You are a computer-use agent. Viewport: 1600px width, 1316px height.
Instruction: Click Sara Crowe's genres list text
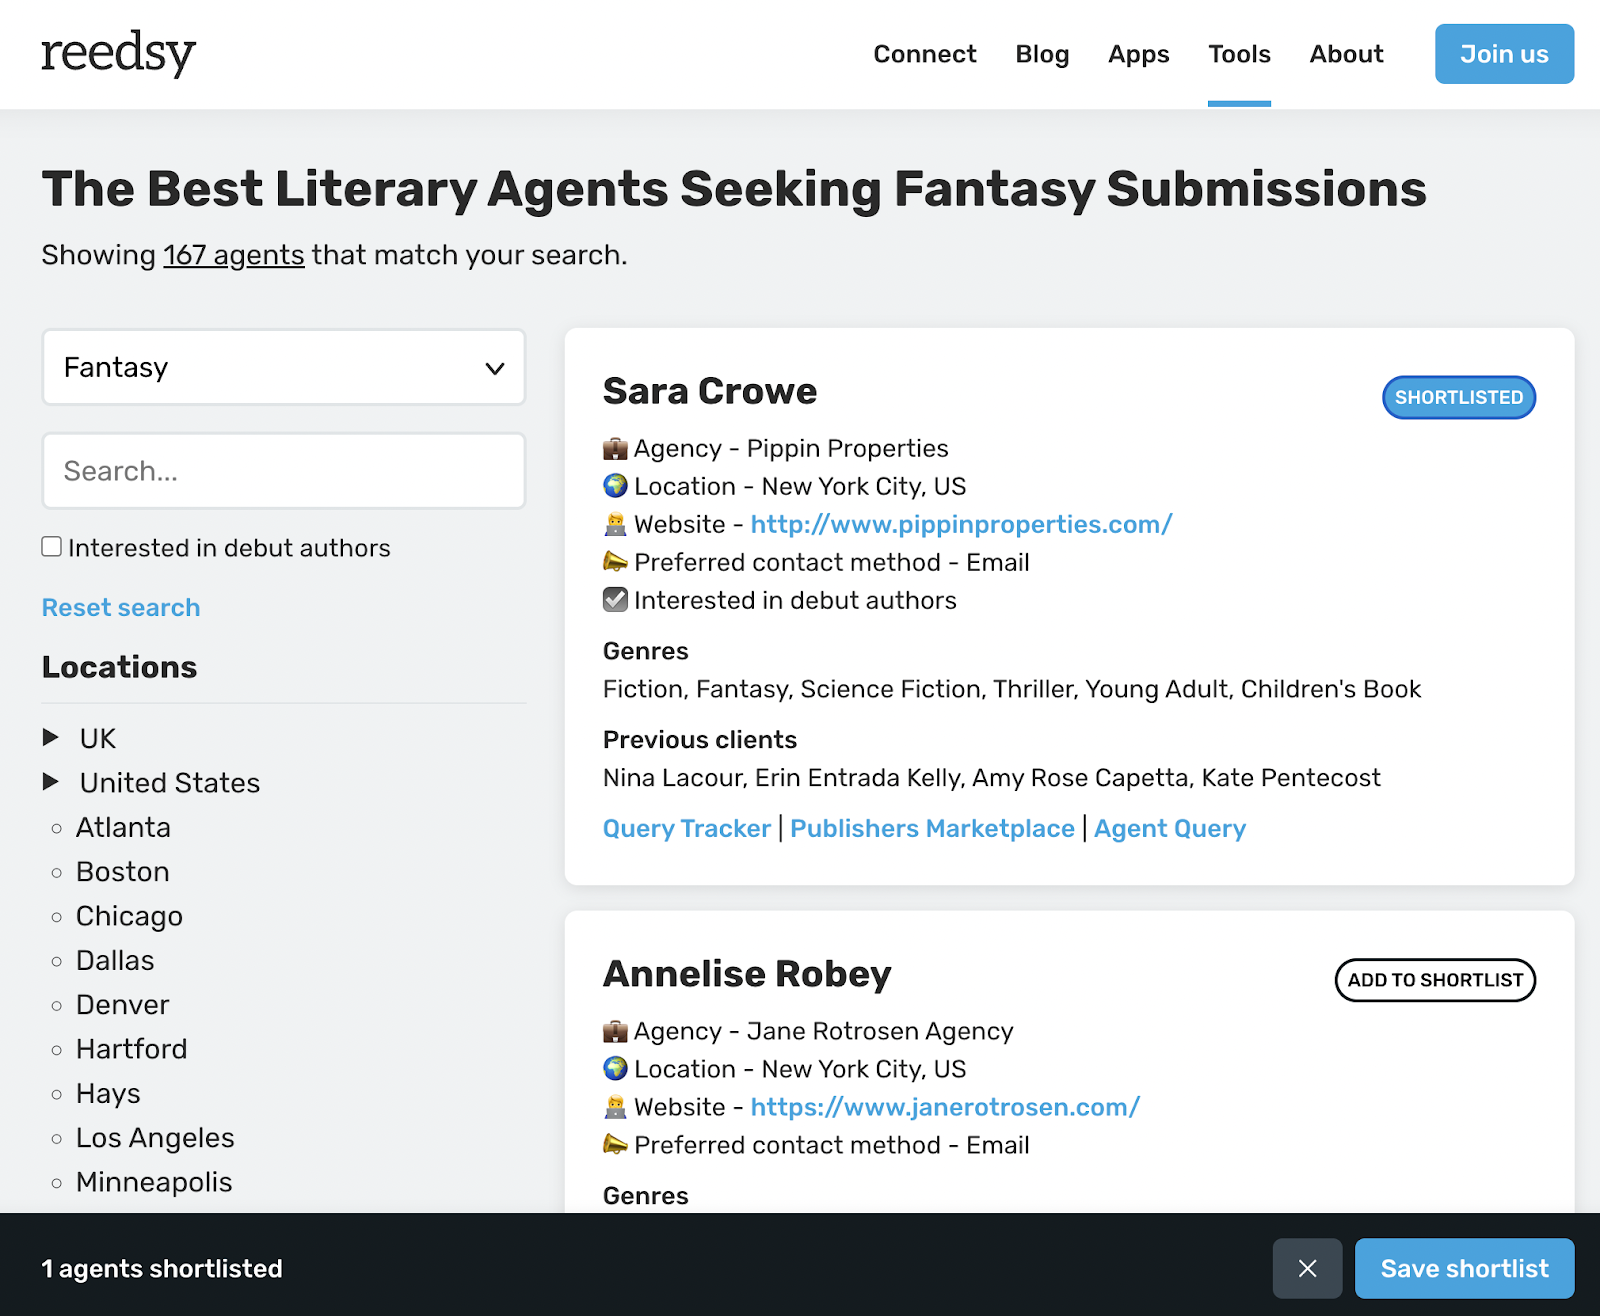click(1012, 689)
